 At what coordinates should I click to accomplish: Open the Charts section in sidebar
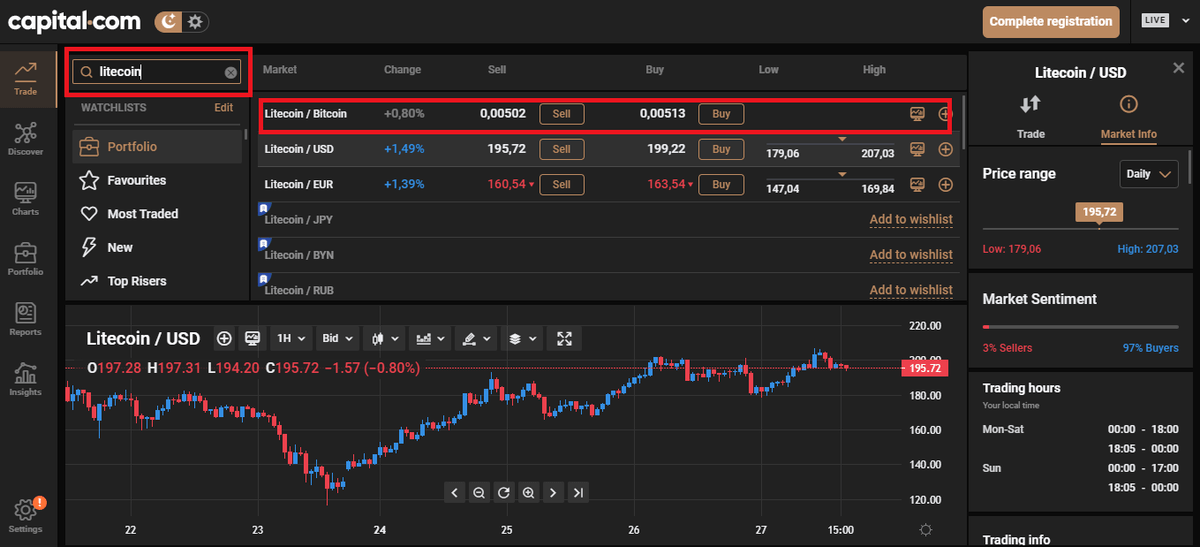coord(25,198)
